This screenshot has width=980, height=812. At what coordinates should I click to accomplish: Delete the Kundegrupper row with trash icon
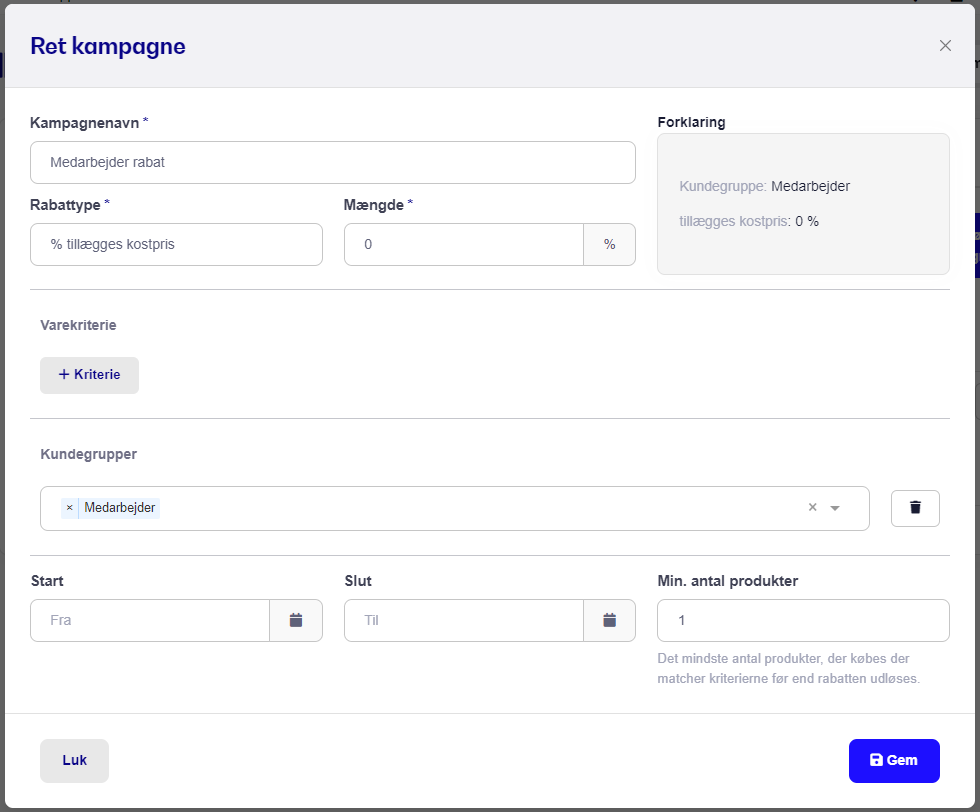click(x=915, y=508)
